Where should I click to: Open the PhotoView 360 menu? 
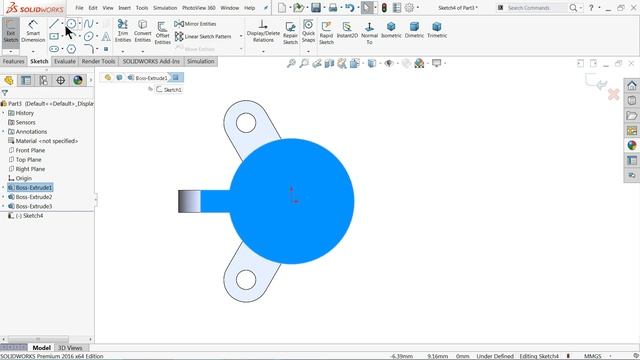click(198, 8)
